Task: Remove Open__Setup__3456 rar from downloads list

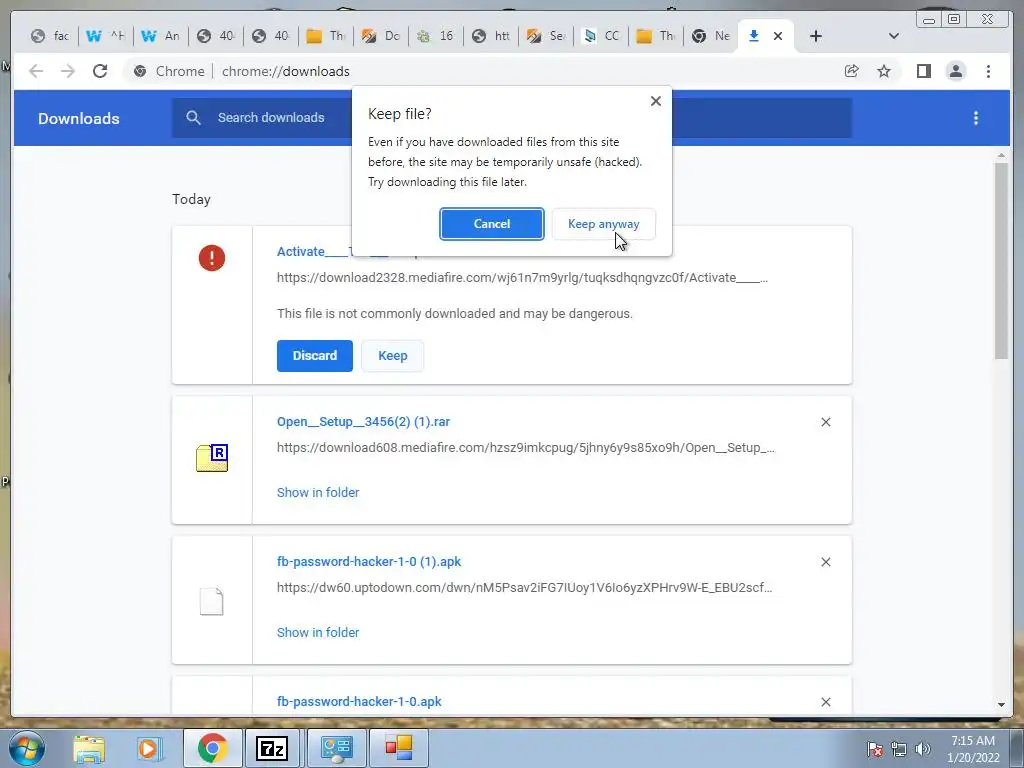Action: pyautogui.click(x=825, y=423)
